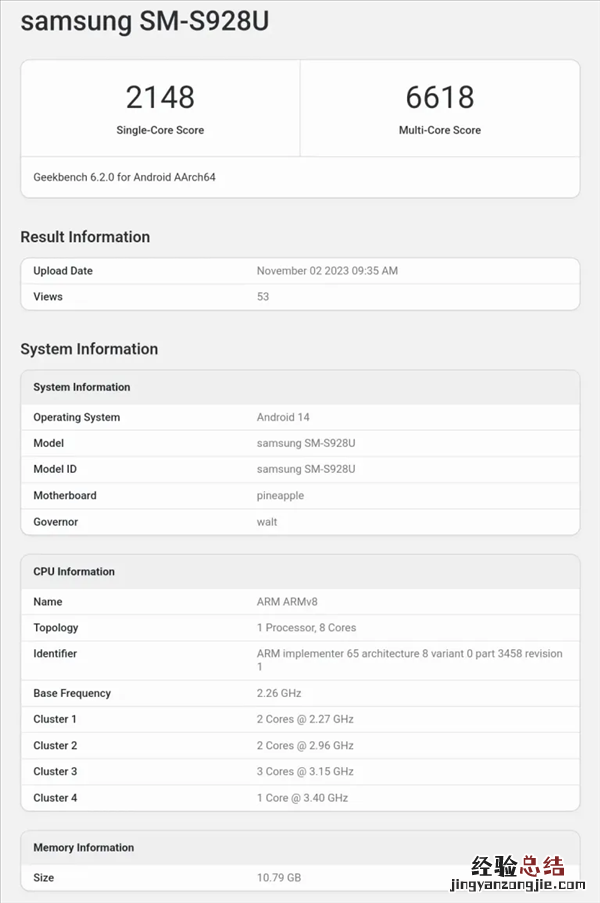The width and height of the screenshot is (600, 903).
Task: Click the 6618 Multi-Core Score value
Action: click(x=439, y=97)
